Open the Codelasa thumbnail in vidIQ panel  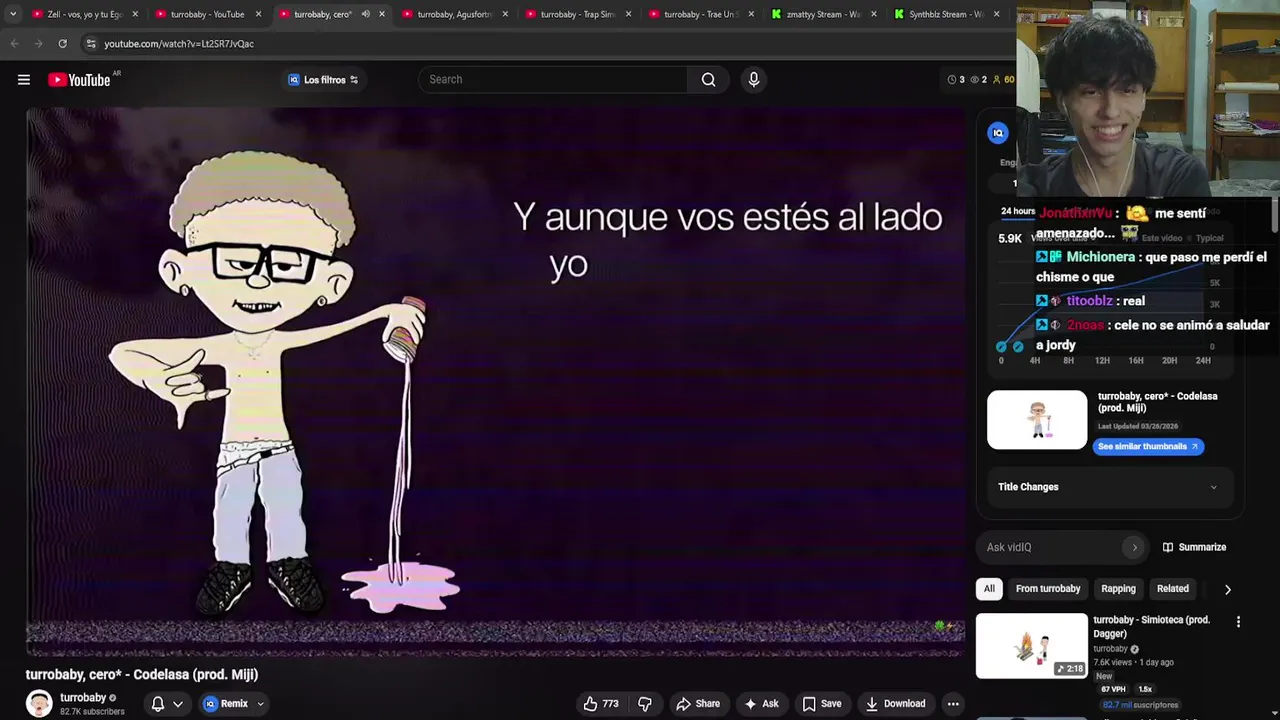coord(1037,420)
